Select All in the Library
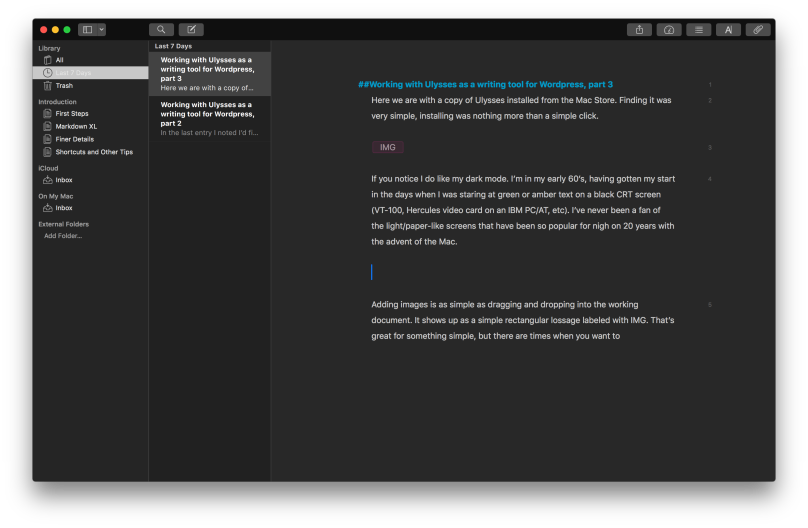Image resolution: width=808 pixels, height=528 pixels. click(x=91, y=60)
